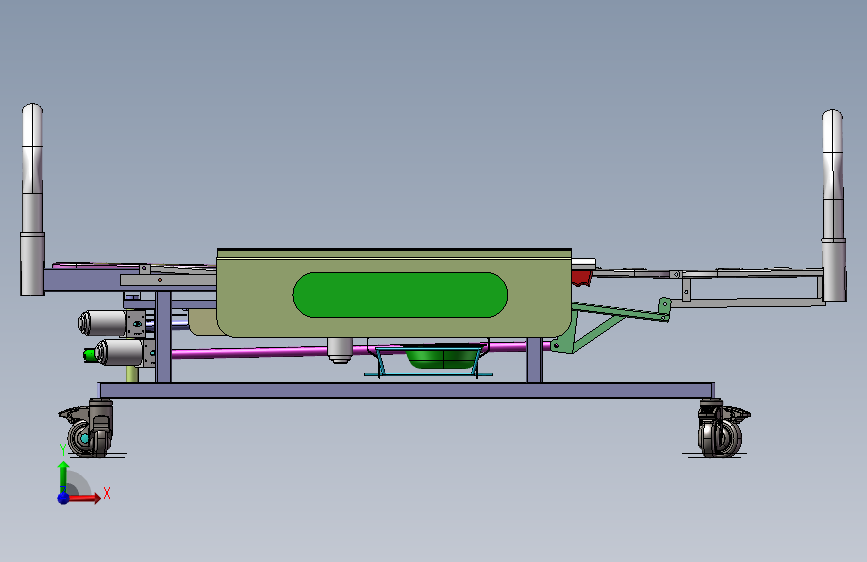Select the left headboard post
The width and height of the screenshot is (867, 562).
(x=32, y=199)
